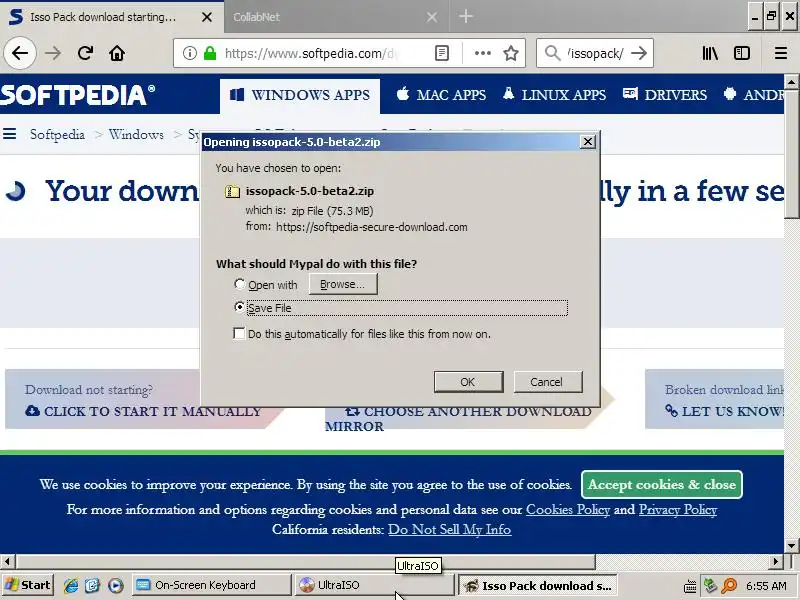This screenshot has height=600, width=800.
Task: Click the horizontal scrollbar left arrow
Action: coord(7,562)
